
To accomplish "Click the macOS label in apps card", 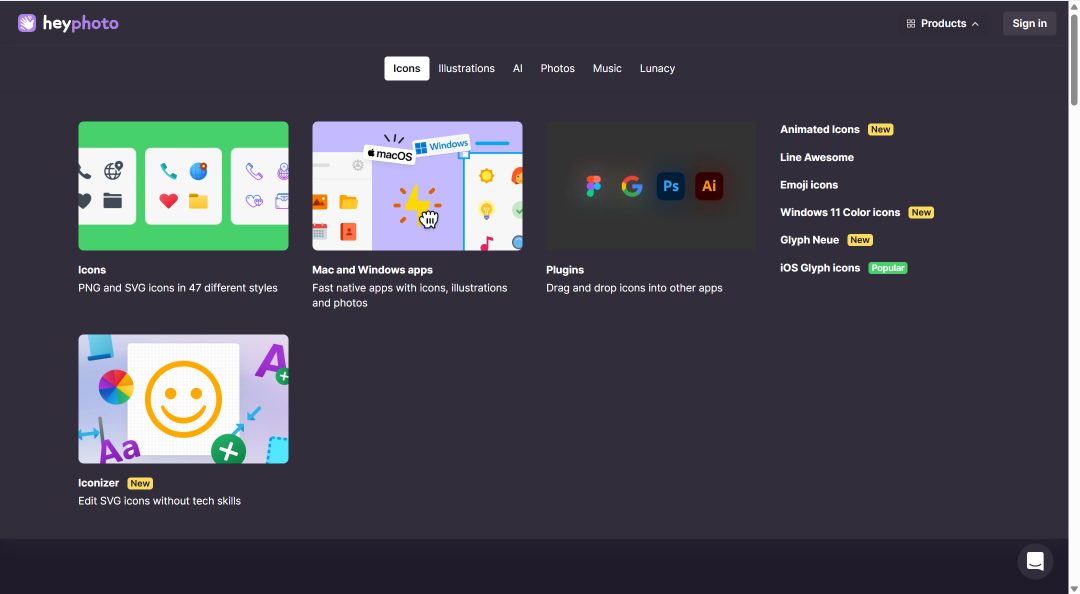I will (x=389, y=154).
